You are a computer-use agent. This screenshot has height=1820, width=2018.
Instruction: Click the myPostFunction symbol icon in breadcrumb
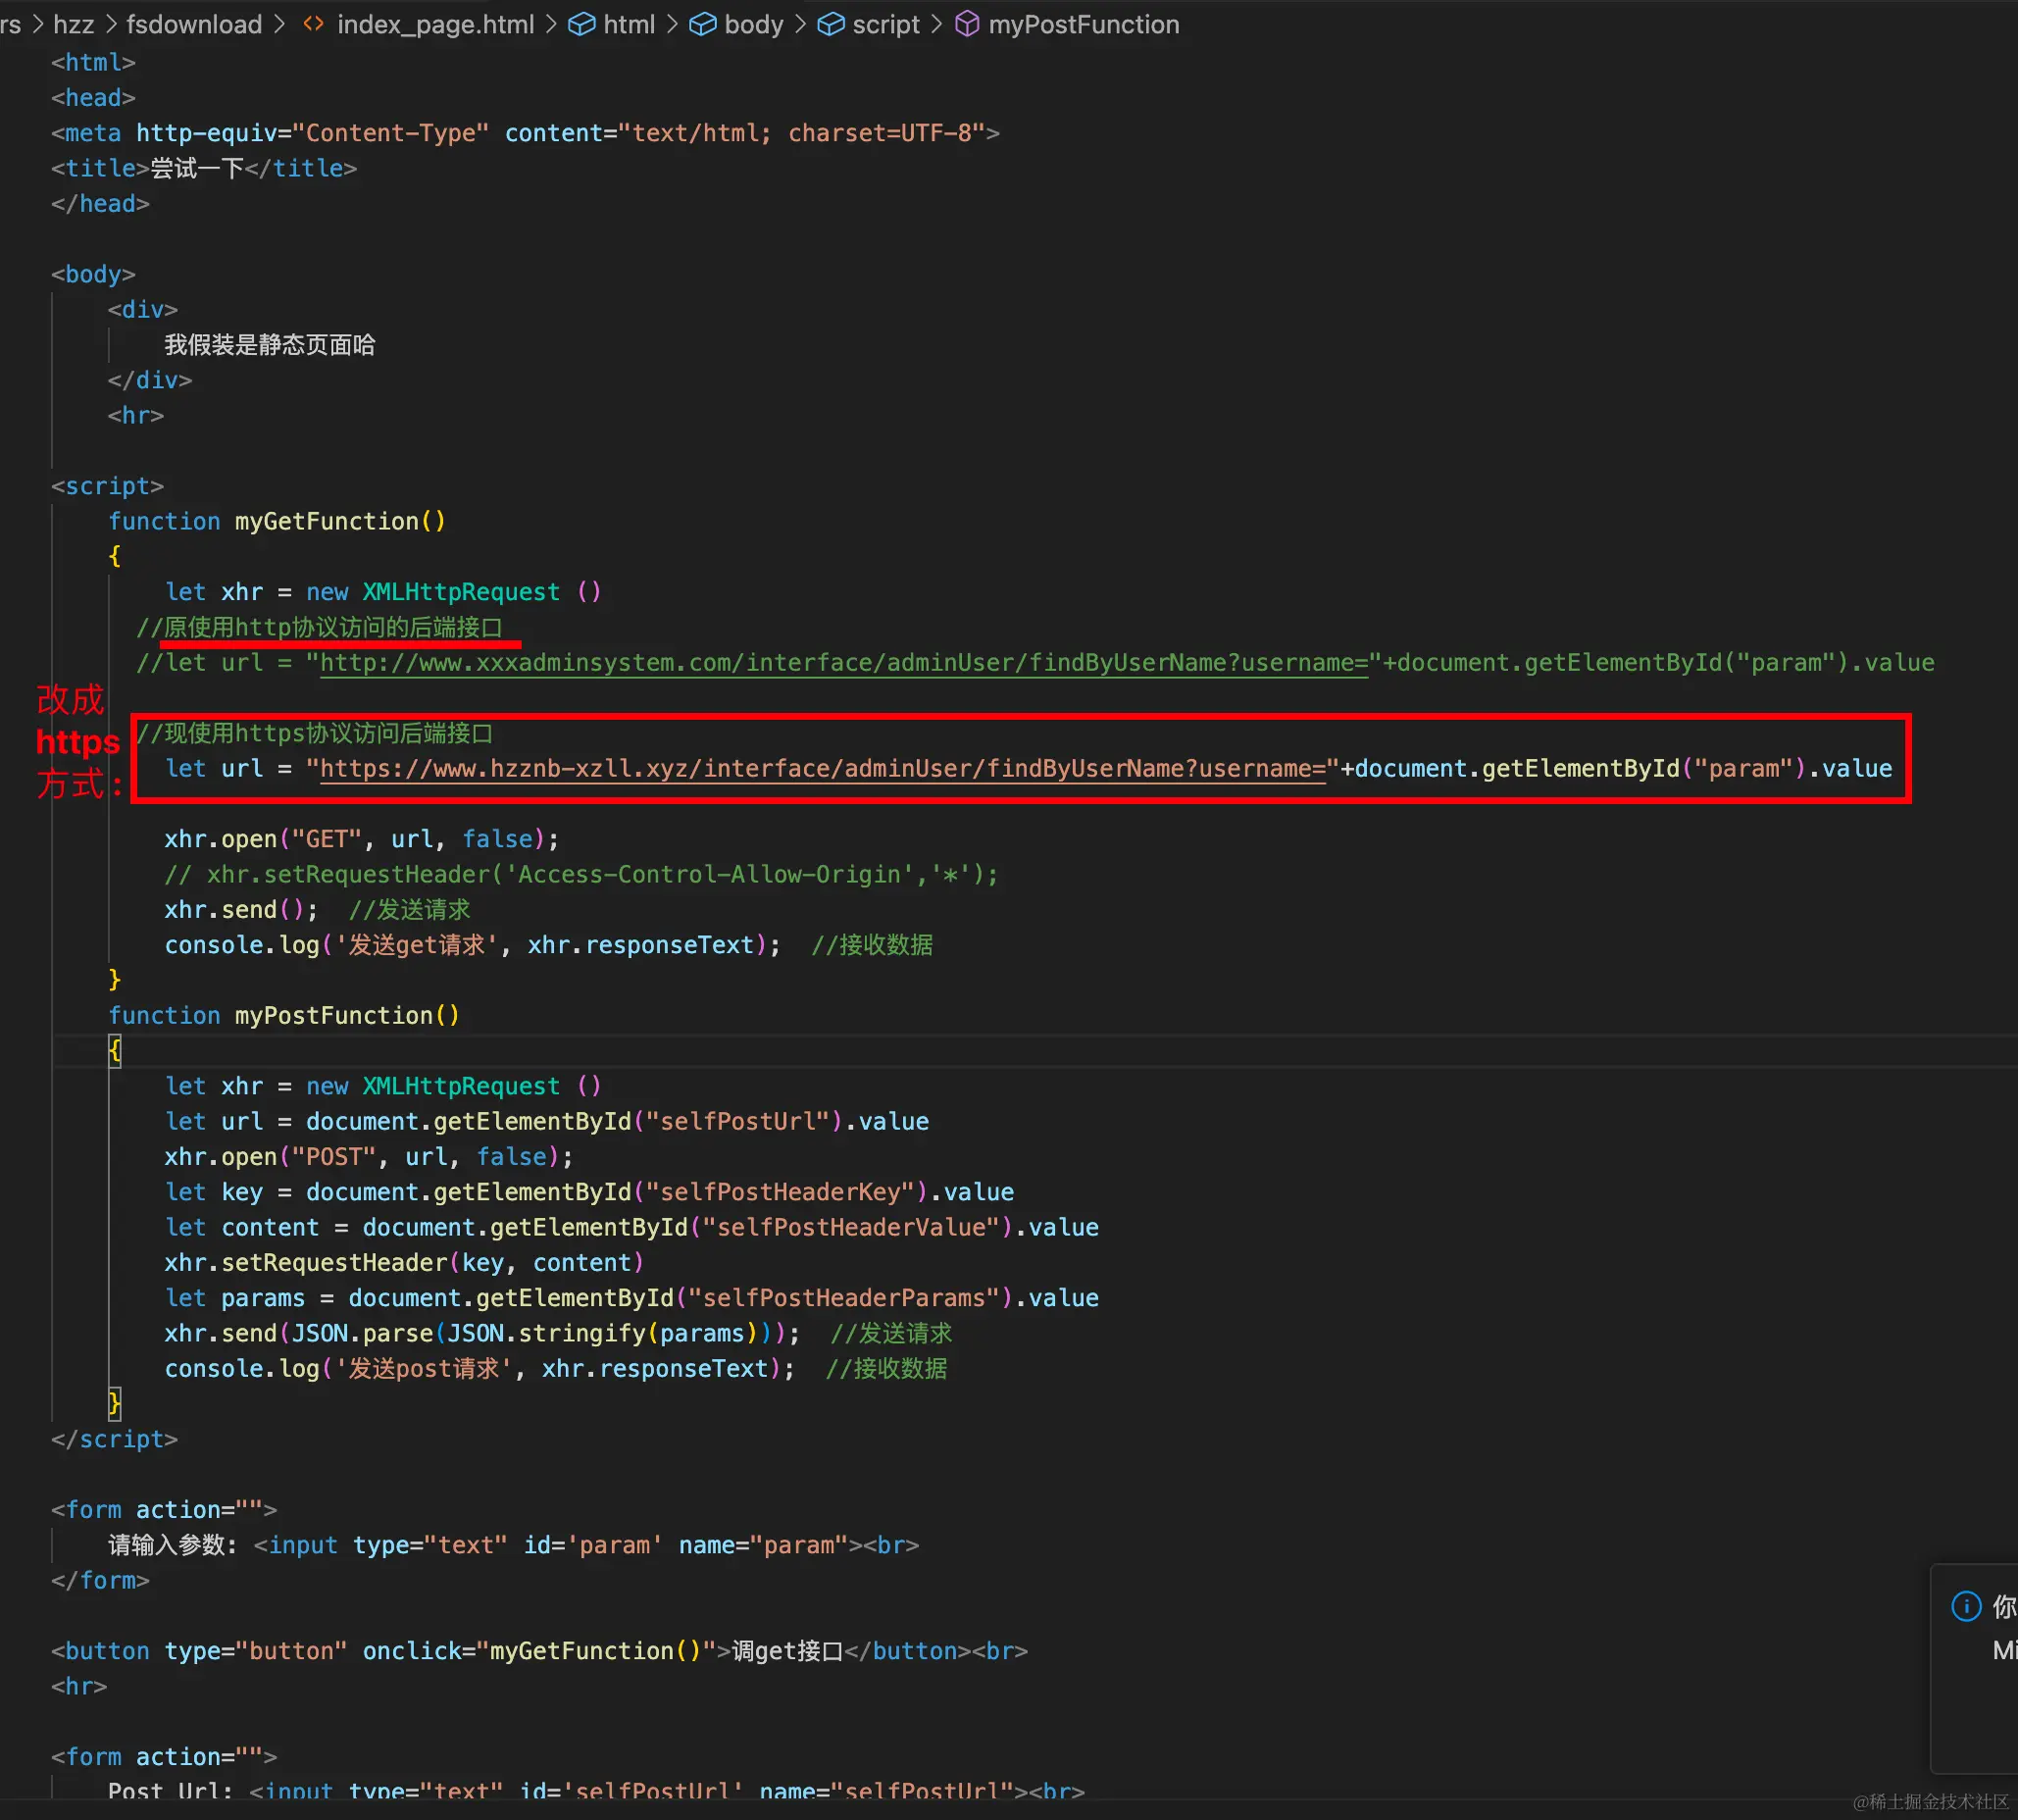tap(966, 24)
